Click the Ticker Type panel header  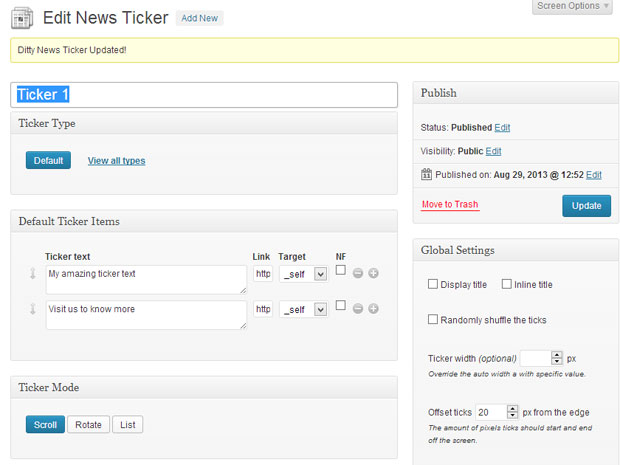tap(204, 123)
